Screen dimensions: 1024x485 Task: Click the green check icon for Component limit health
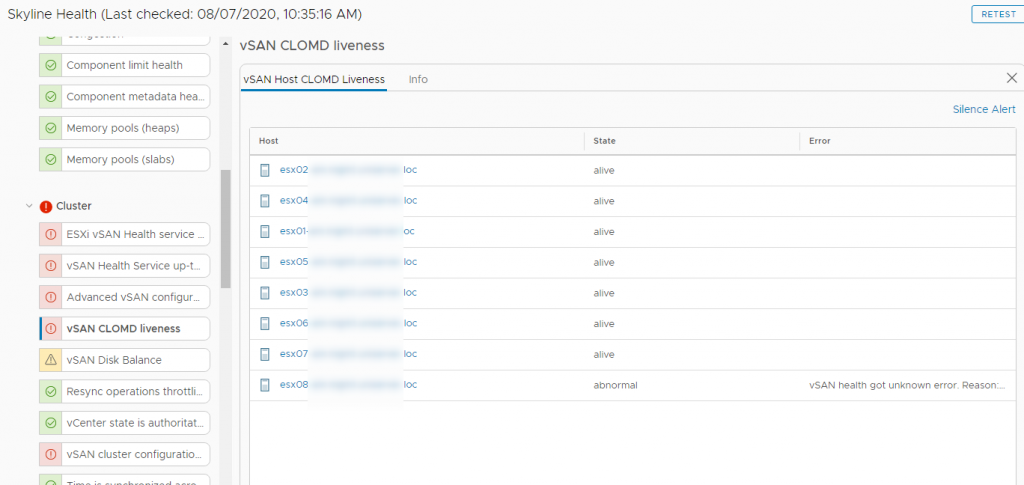(x=50, y=65)
